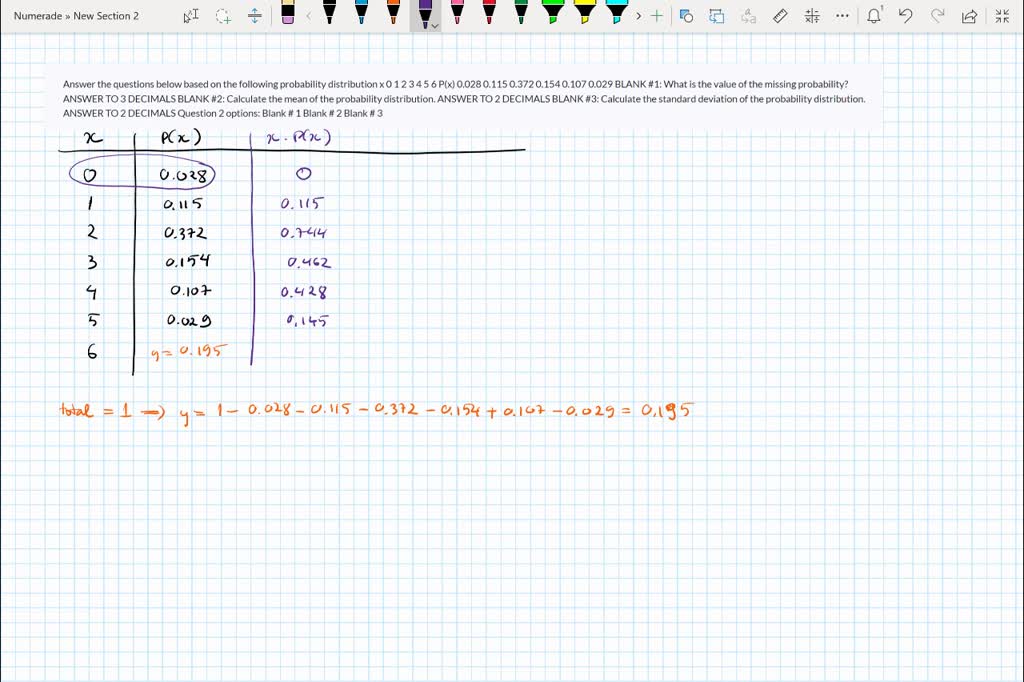Open the More Options ellipsis menu
The image size is (1024, 682).
click(842, 15)
